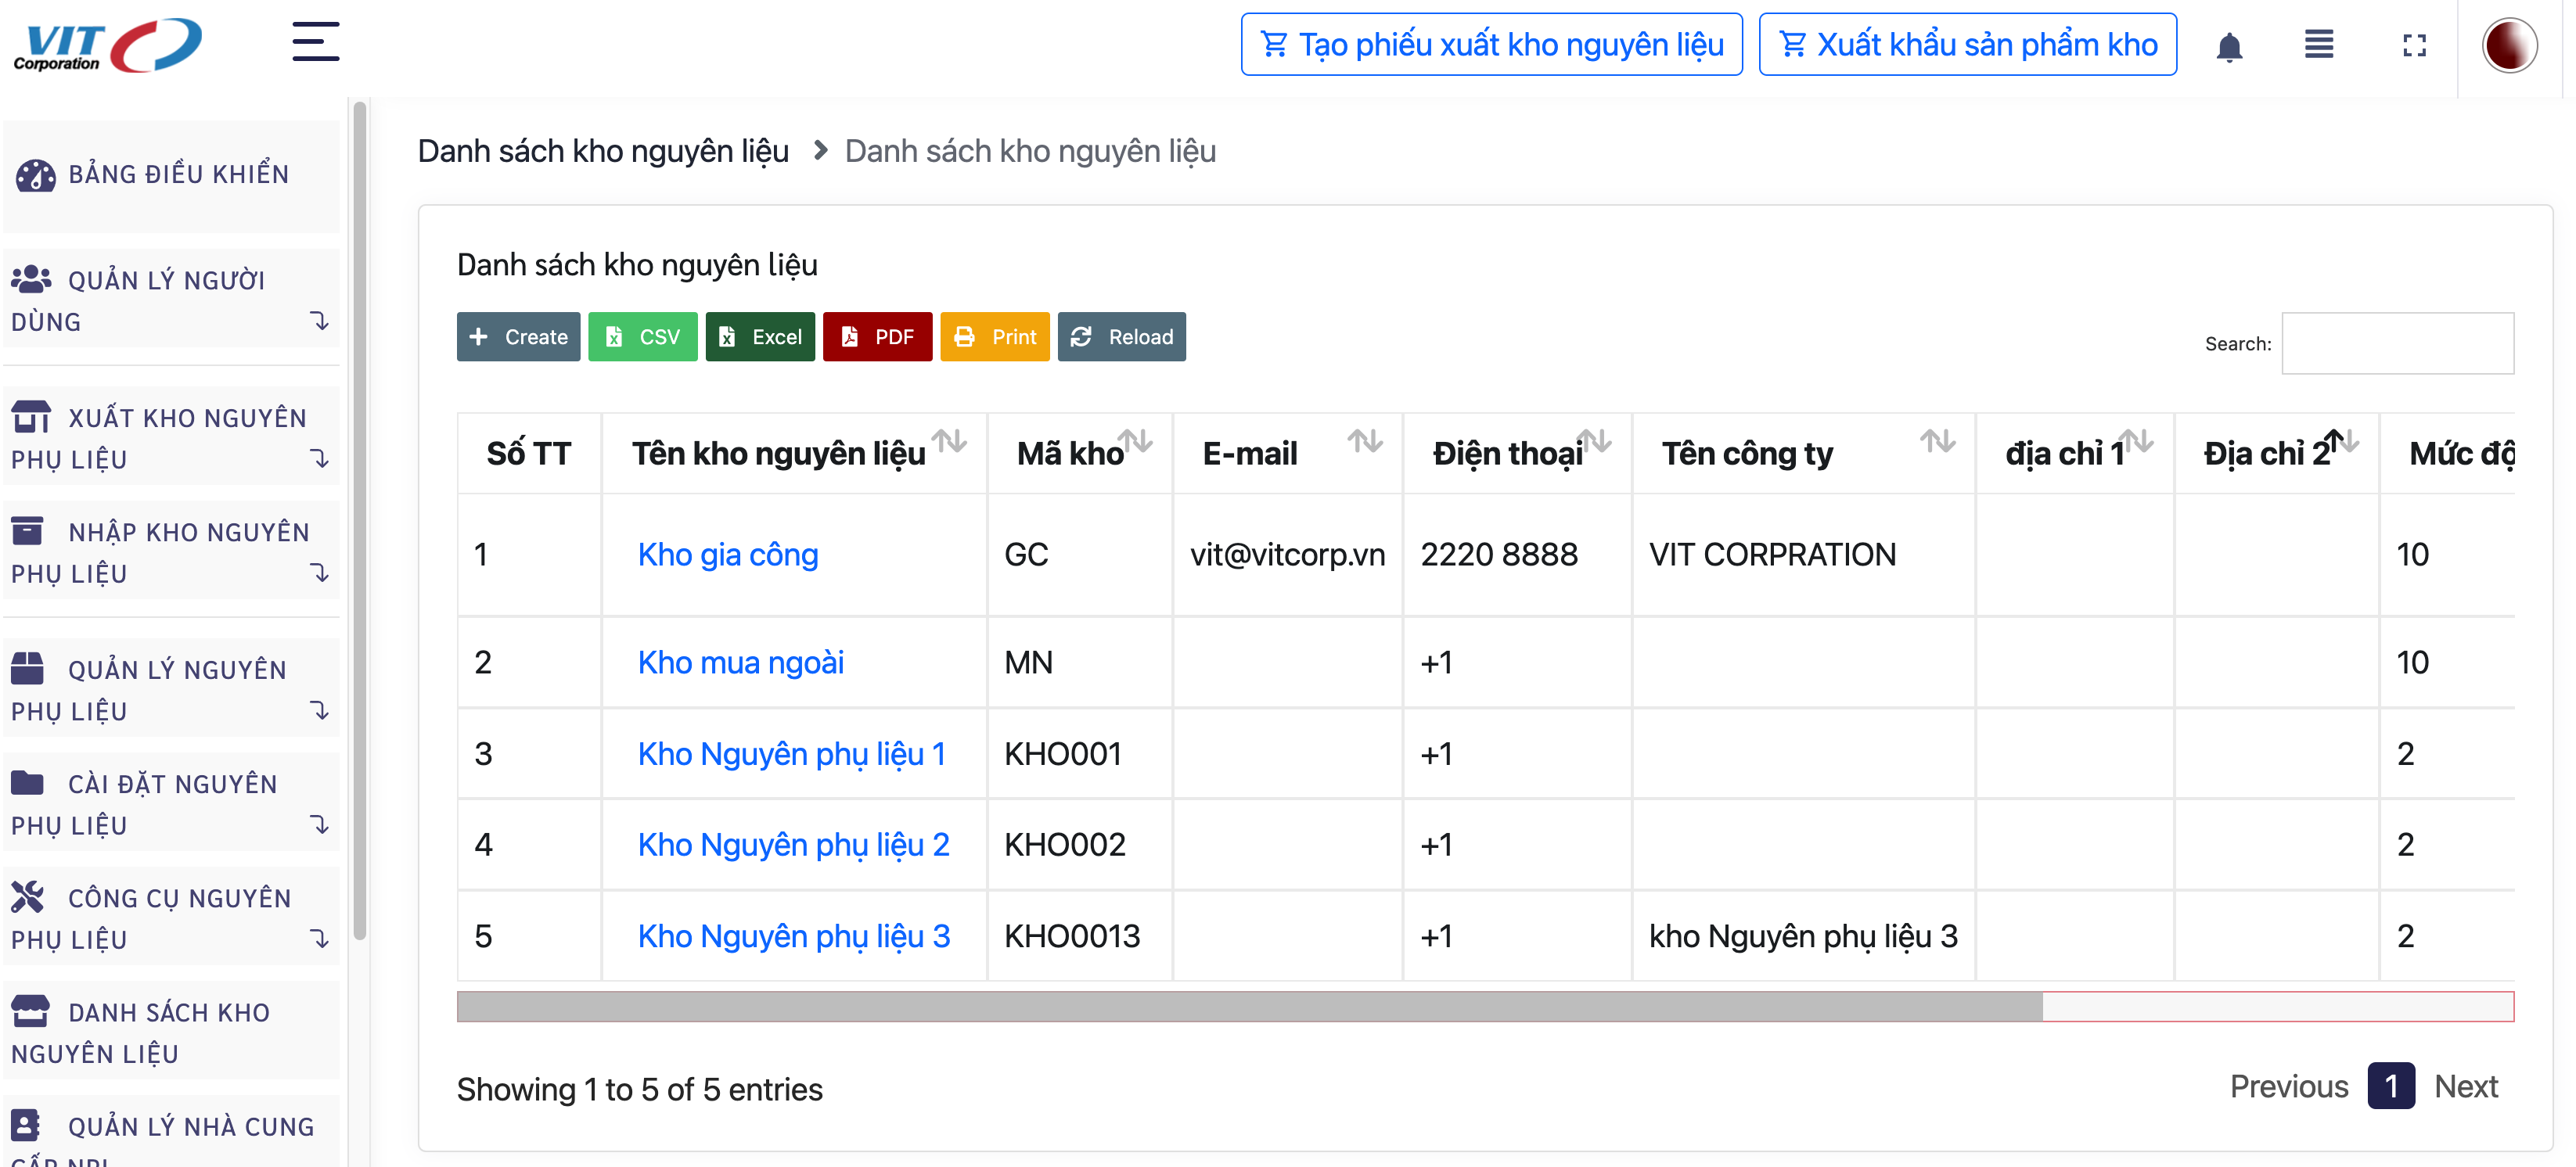This screenshot has width=2576, height=1167.
Task: Print the warehouse list
Action: click(994, 337)
